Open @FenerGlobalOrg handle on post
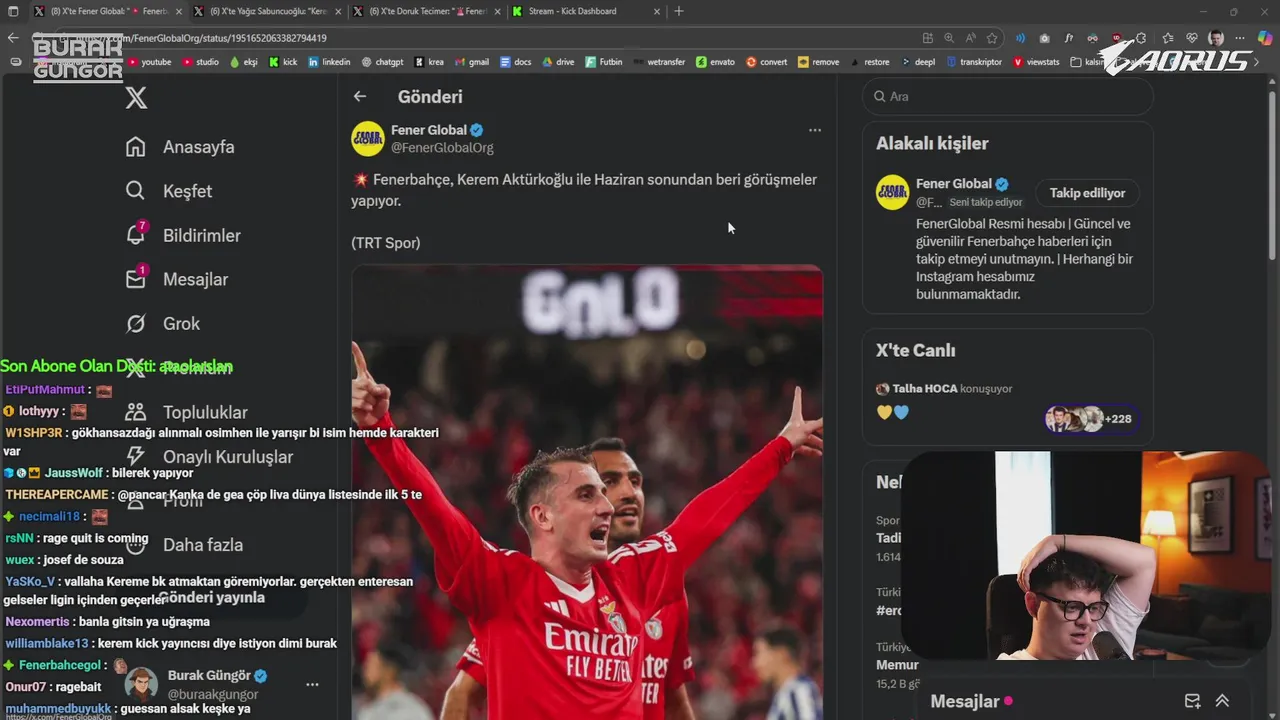 click(442, 148)
